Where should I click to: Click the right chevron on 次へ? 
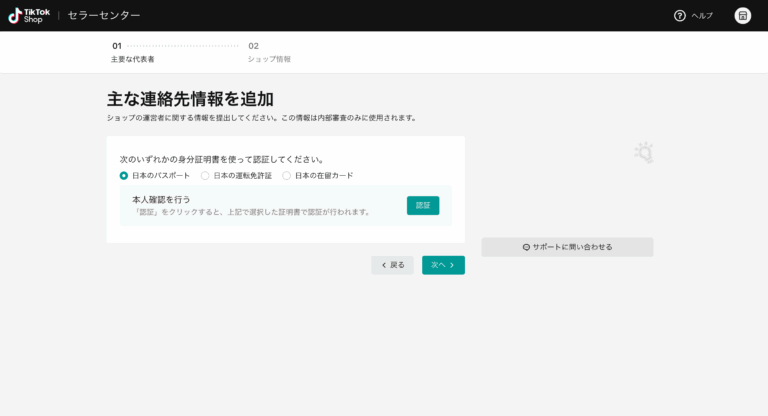tap(452, 265)
